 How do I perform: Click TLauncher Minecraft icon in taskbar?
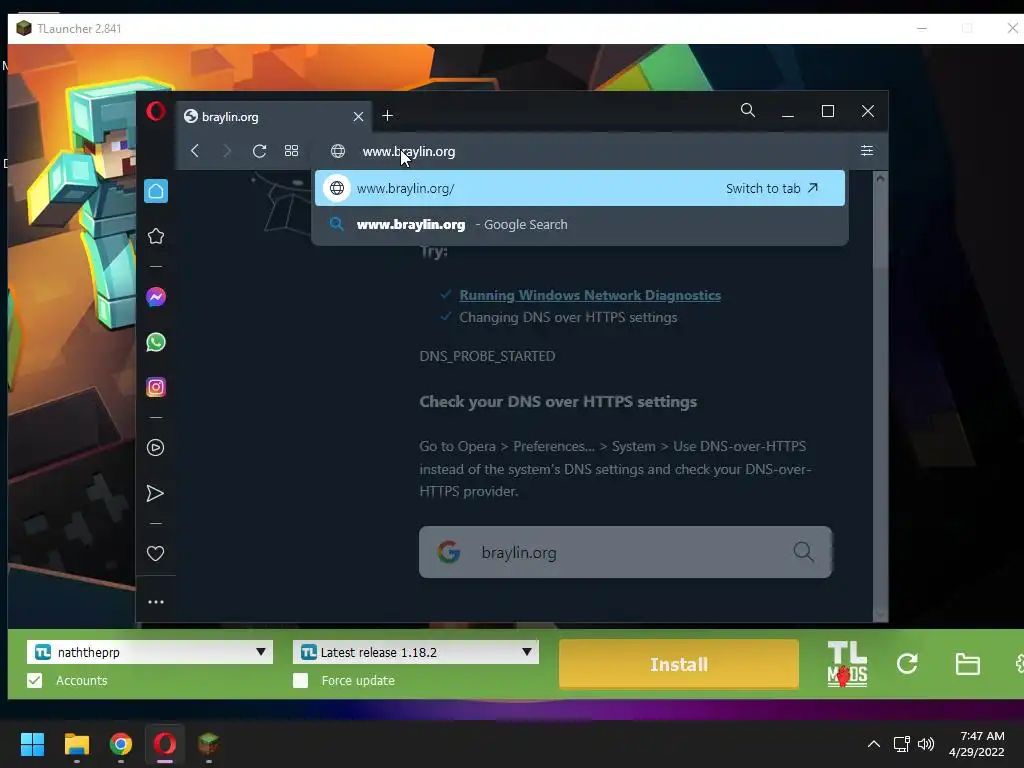[208, 744]
